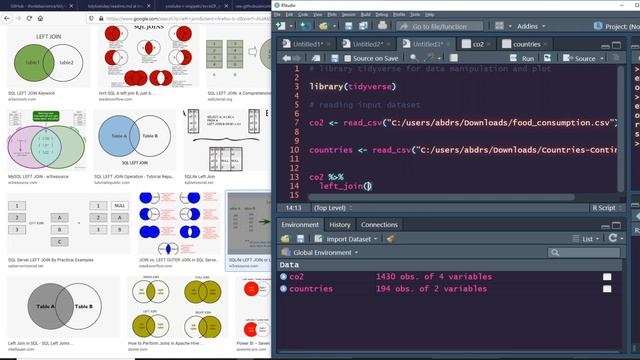The image size is (640, 360).
Task: Click the Compile Report notebook icon
Action: tap(453, 58)
